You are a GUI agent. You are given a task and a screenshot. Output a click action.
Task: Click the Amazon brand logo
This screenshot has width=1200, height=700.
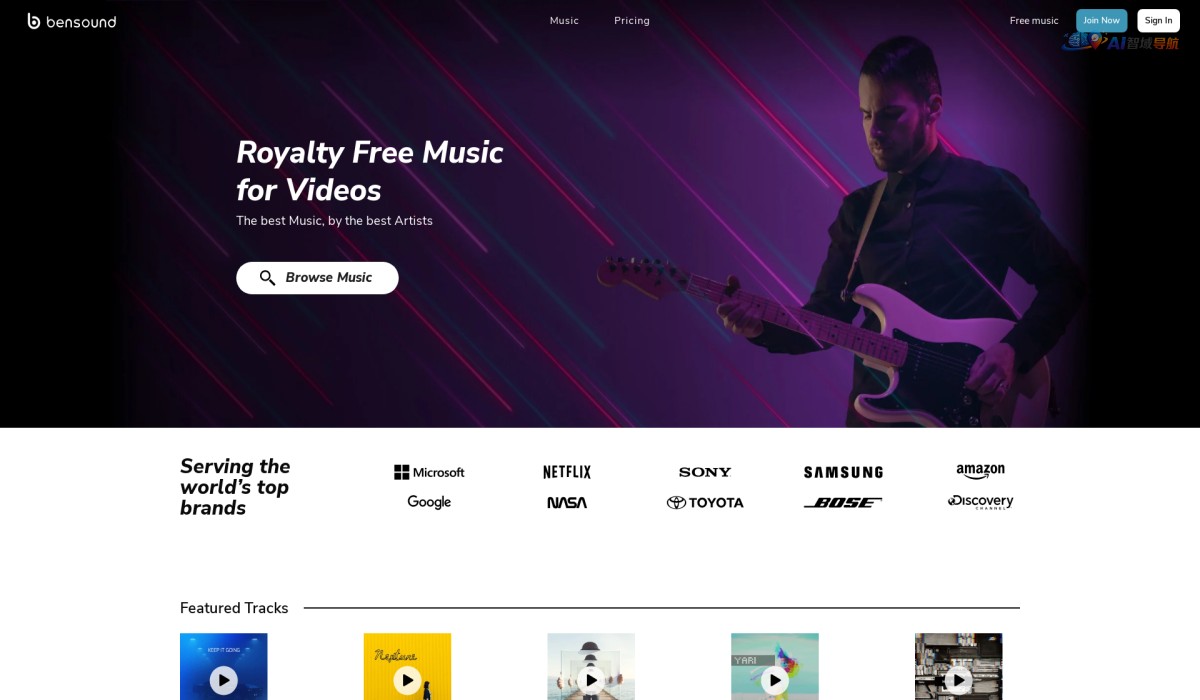pyautogui.click(x=980, y=472)
